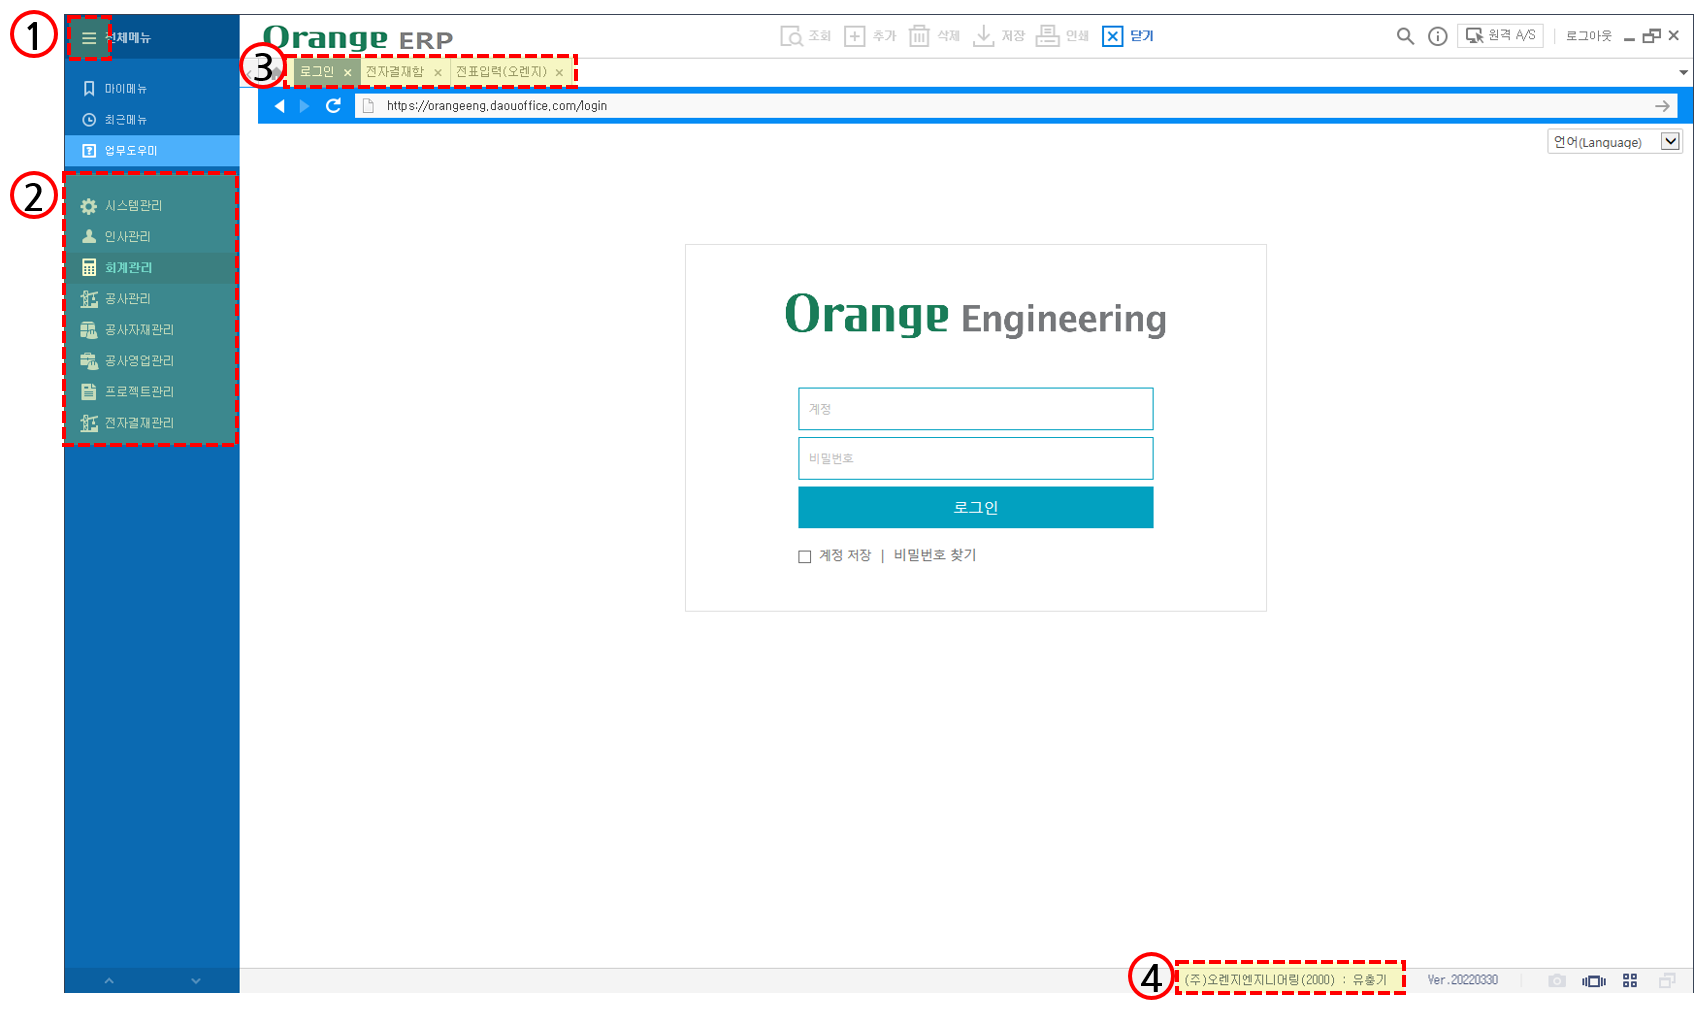This screenshot has height=1022, width=1694.
Task: Open the hamburger 전체메뉴 menu icon
Action: 90,37
